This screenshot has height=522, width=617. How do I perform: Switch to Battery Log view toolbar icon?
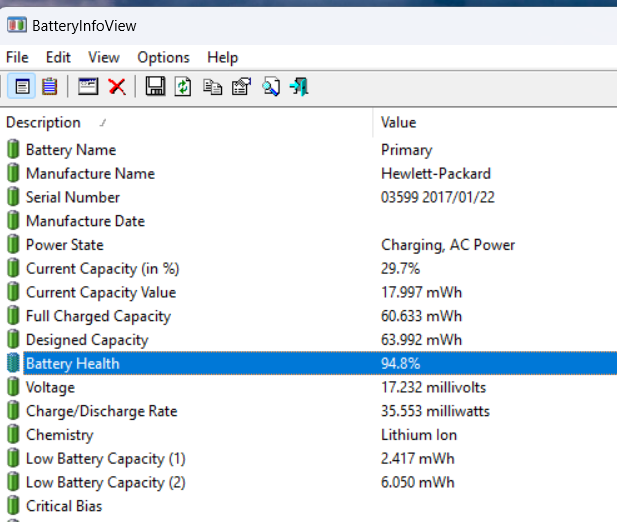point(50,86)
